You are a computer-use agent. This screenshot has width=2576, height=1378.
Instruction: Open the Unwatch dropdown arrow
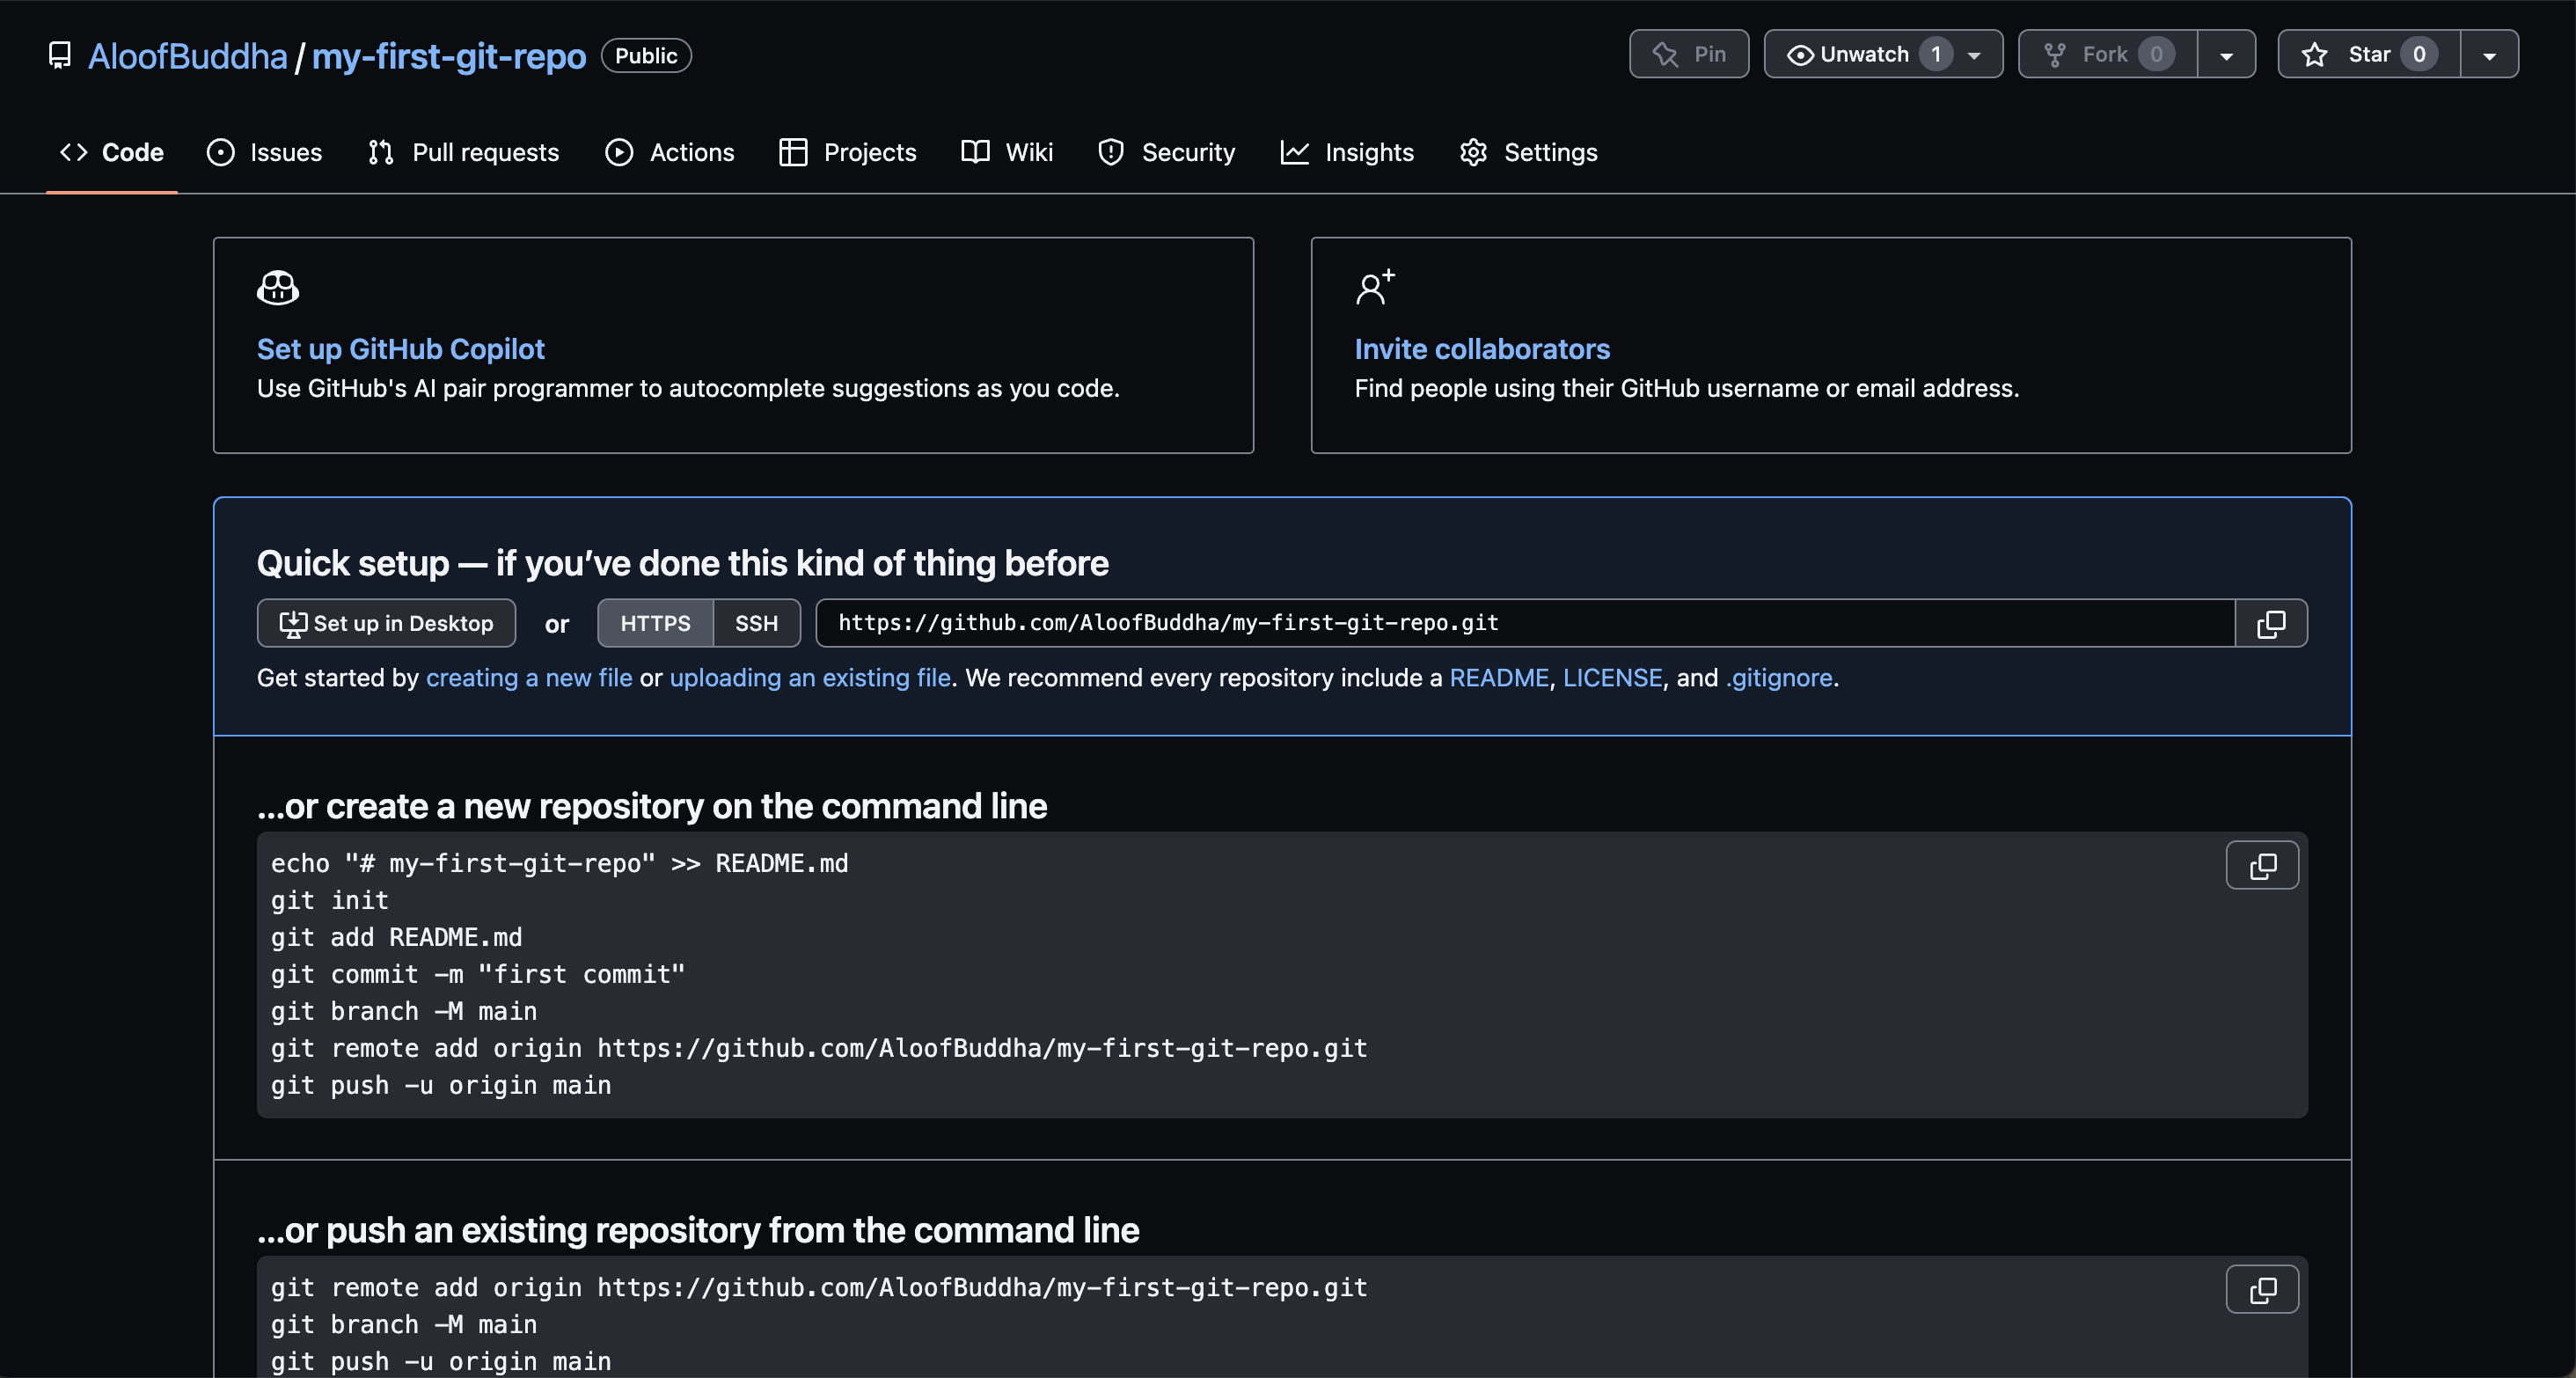tap(1973, 54)
